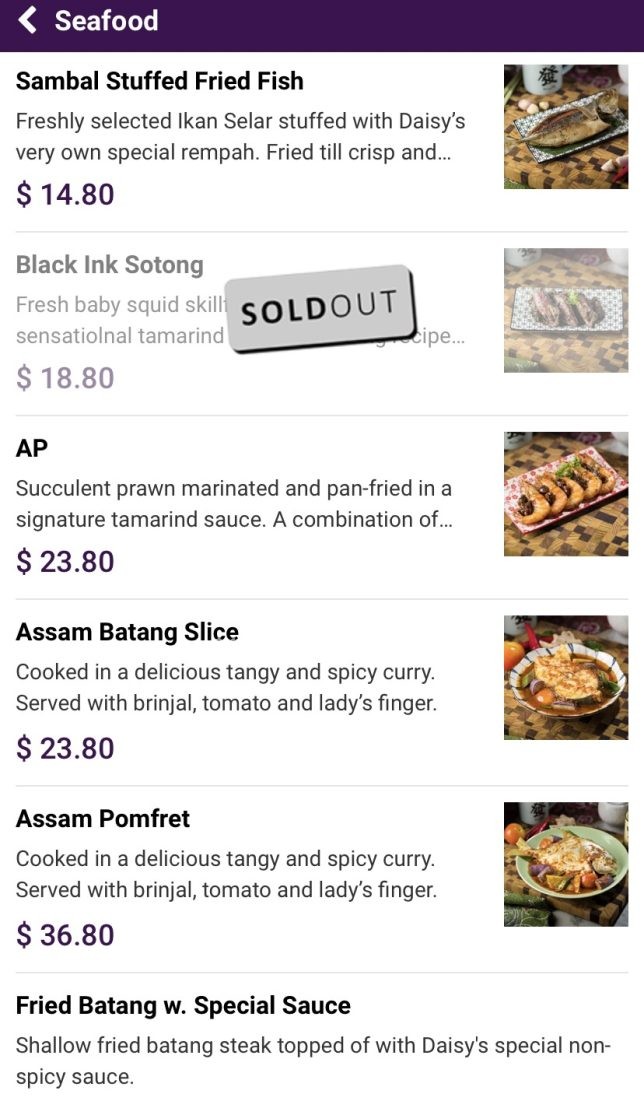Tap the $ 36.80 price
This screenshot has width=644, height=1101.
tap(65, 935)
